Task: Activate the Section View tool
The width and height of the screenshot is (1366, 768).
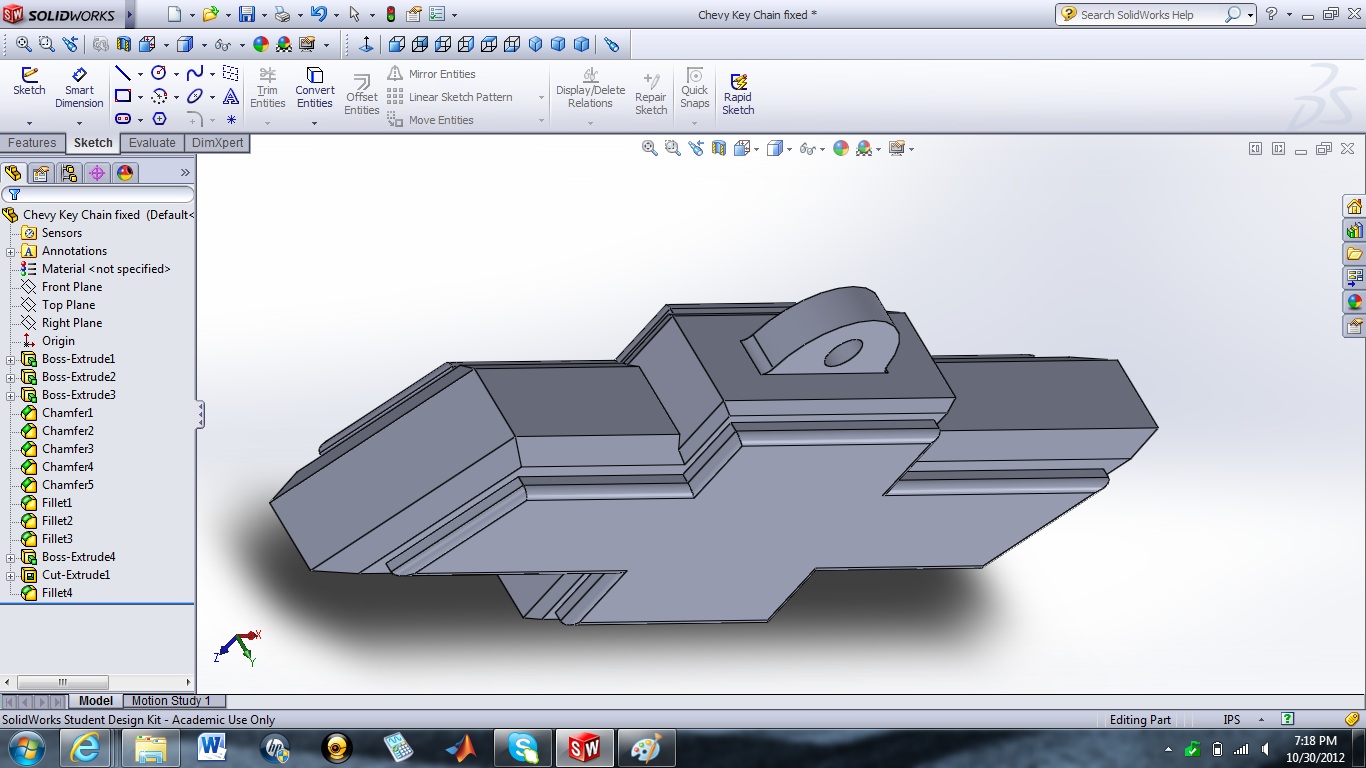Action: (718, 147)
